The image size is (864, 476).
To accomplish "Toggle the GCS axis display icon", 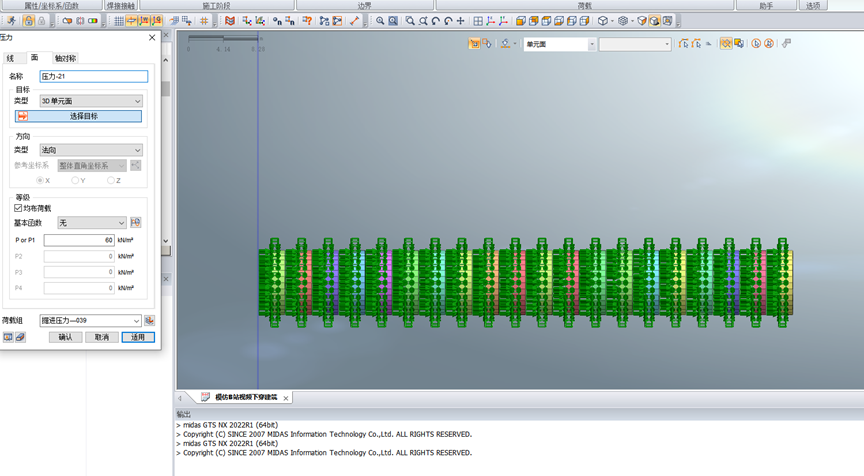I will click(157, 21).
